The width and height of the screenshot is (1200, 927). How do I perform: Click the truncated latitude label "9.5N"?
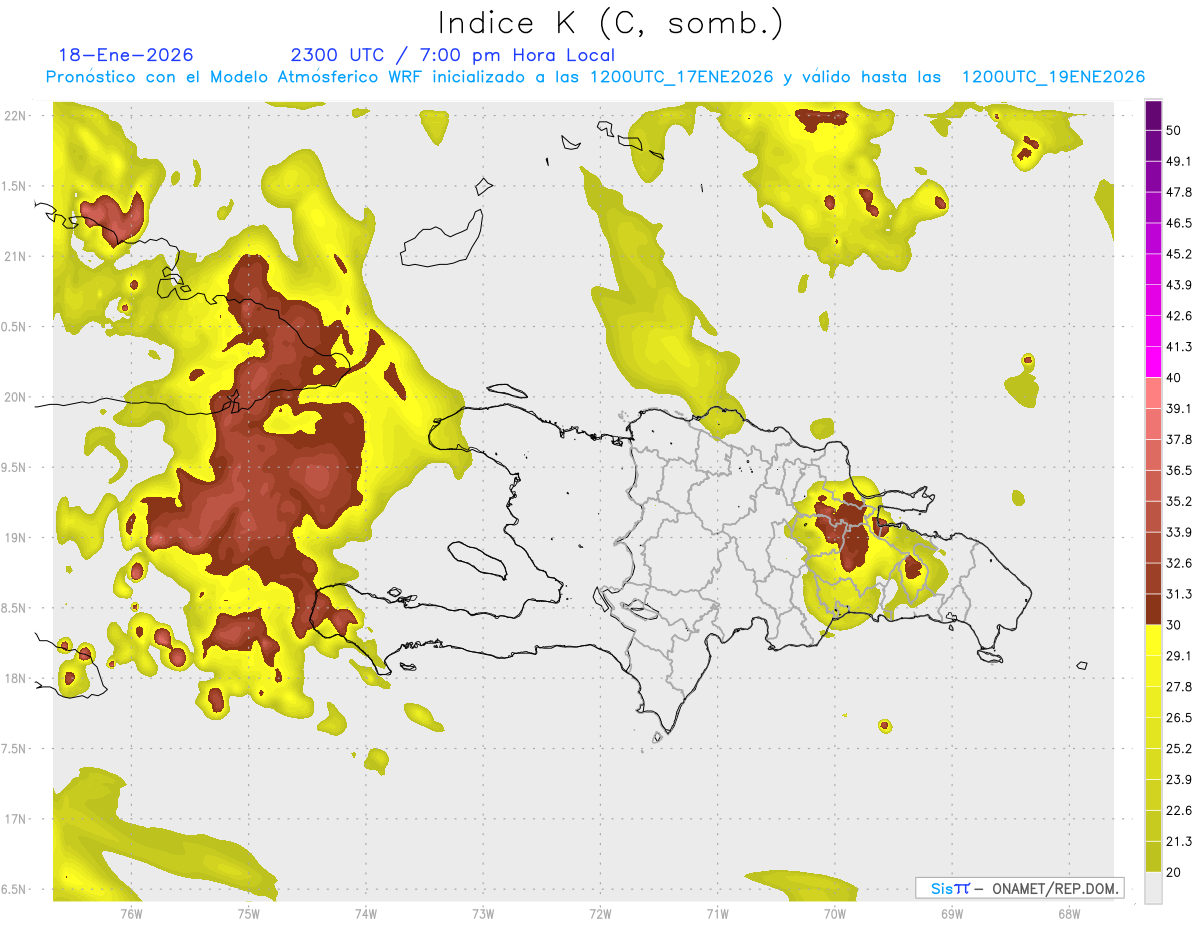14,468
